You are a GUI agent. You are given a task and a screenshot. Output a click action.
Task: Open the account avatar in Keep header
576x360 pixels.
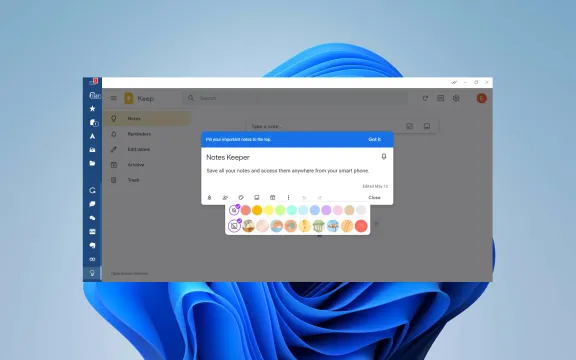point(482,98)
